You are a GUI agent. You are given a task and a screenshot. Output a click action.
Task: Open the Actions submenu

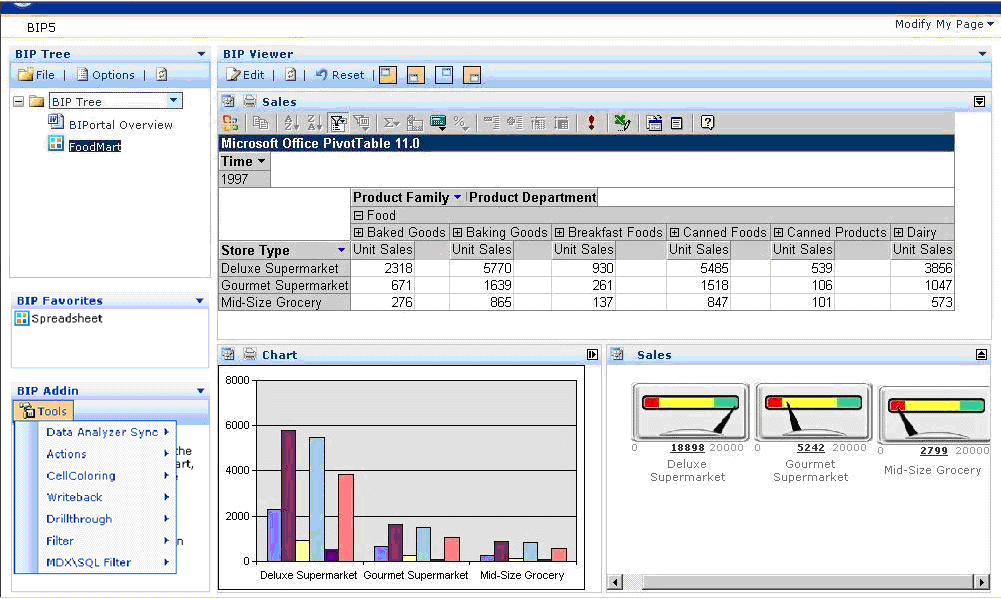[x=107, y=454]
